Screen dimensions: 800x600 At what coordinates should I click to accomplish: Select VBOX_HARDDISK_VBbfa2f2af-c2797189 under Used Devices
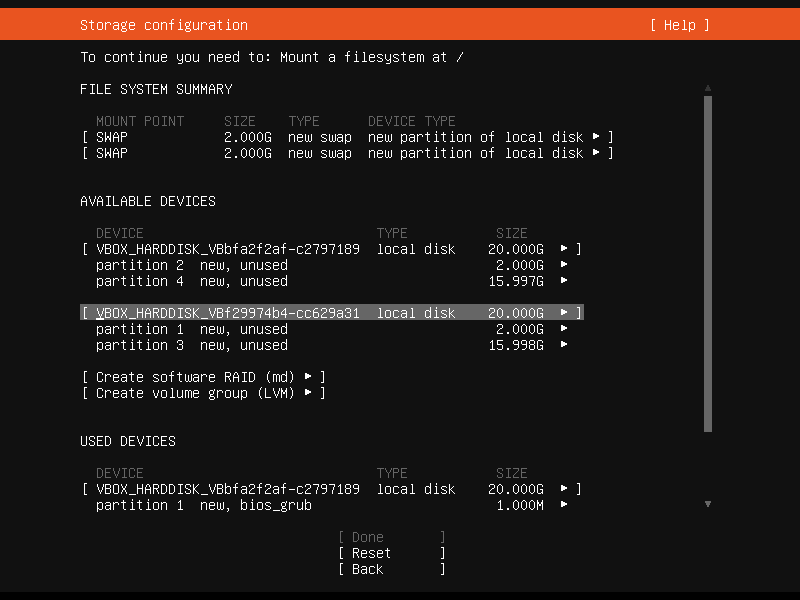coord(332,489)
